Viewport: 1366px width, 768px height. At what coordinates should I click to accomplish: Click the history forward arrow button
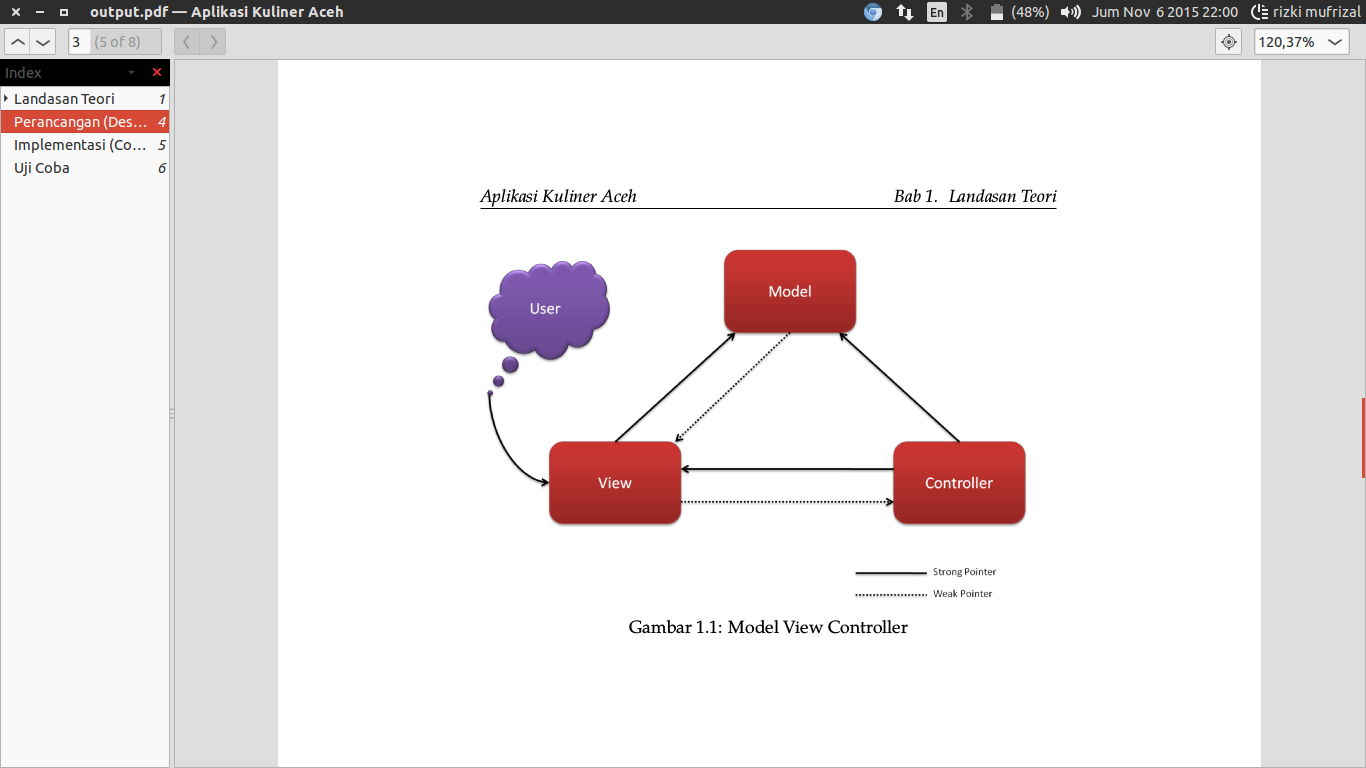[213, 42]
